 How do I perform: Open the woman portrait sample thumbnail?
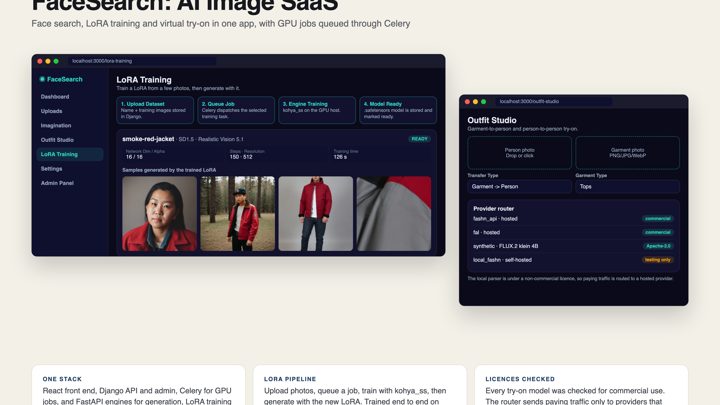(159, 214)
